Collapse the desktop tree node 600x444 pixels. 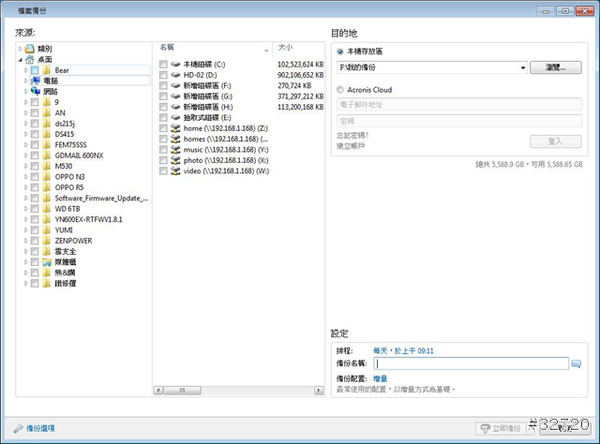click(x=20, y=60)
